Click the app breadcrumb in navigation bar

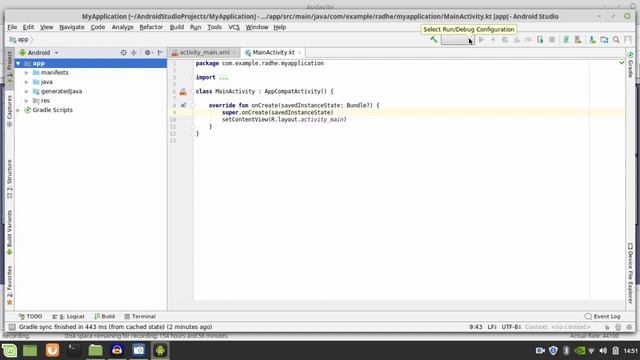(x=19, y=40)
